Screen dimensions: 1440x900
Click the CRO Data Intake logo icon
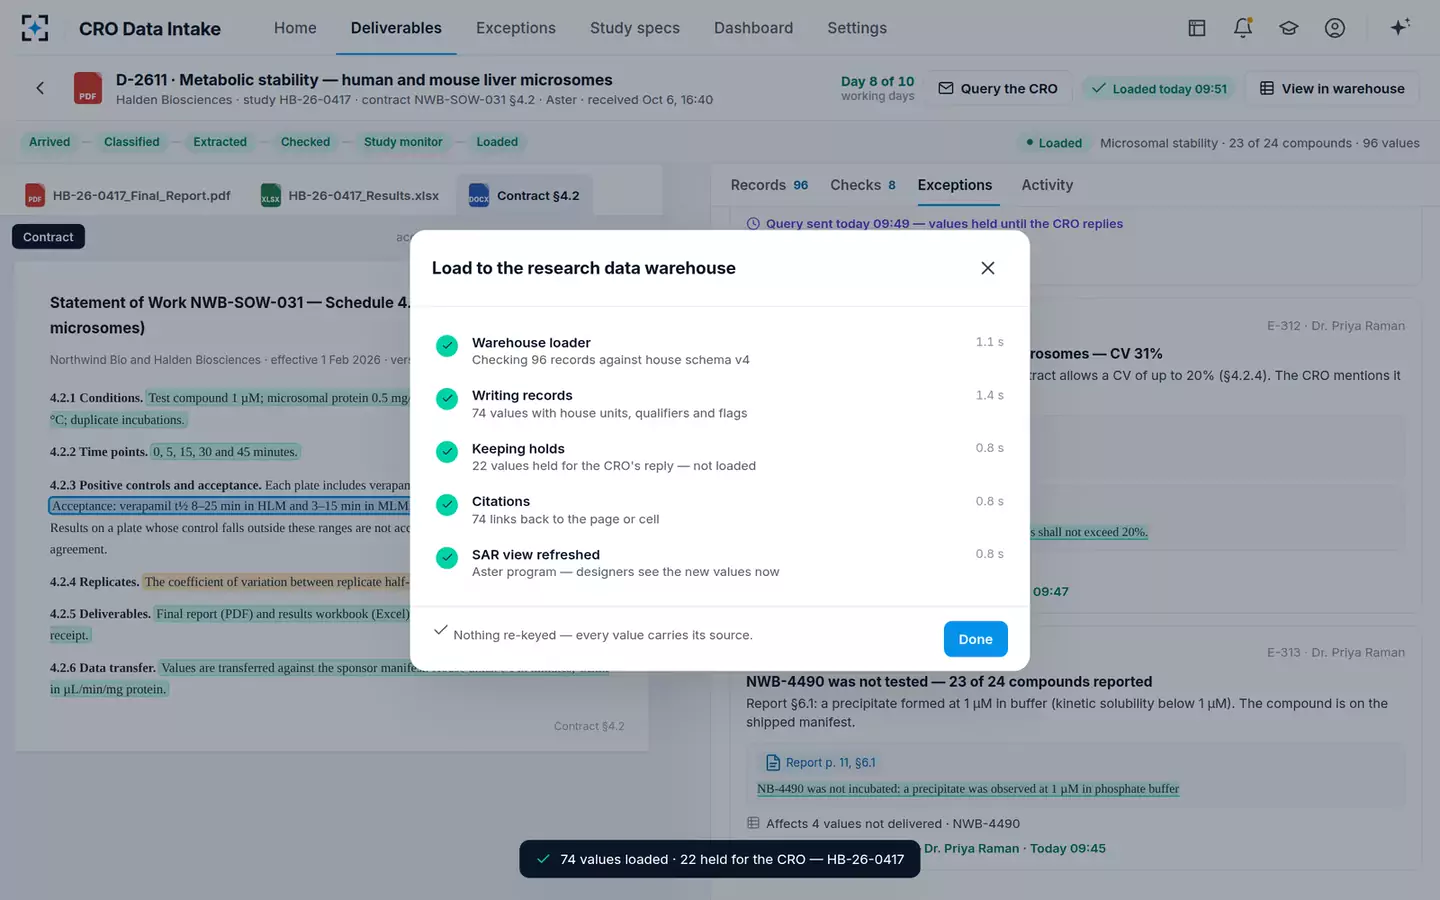pos(35,28)
